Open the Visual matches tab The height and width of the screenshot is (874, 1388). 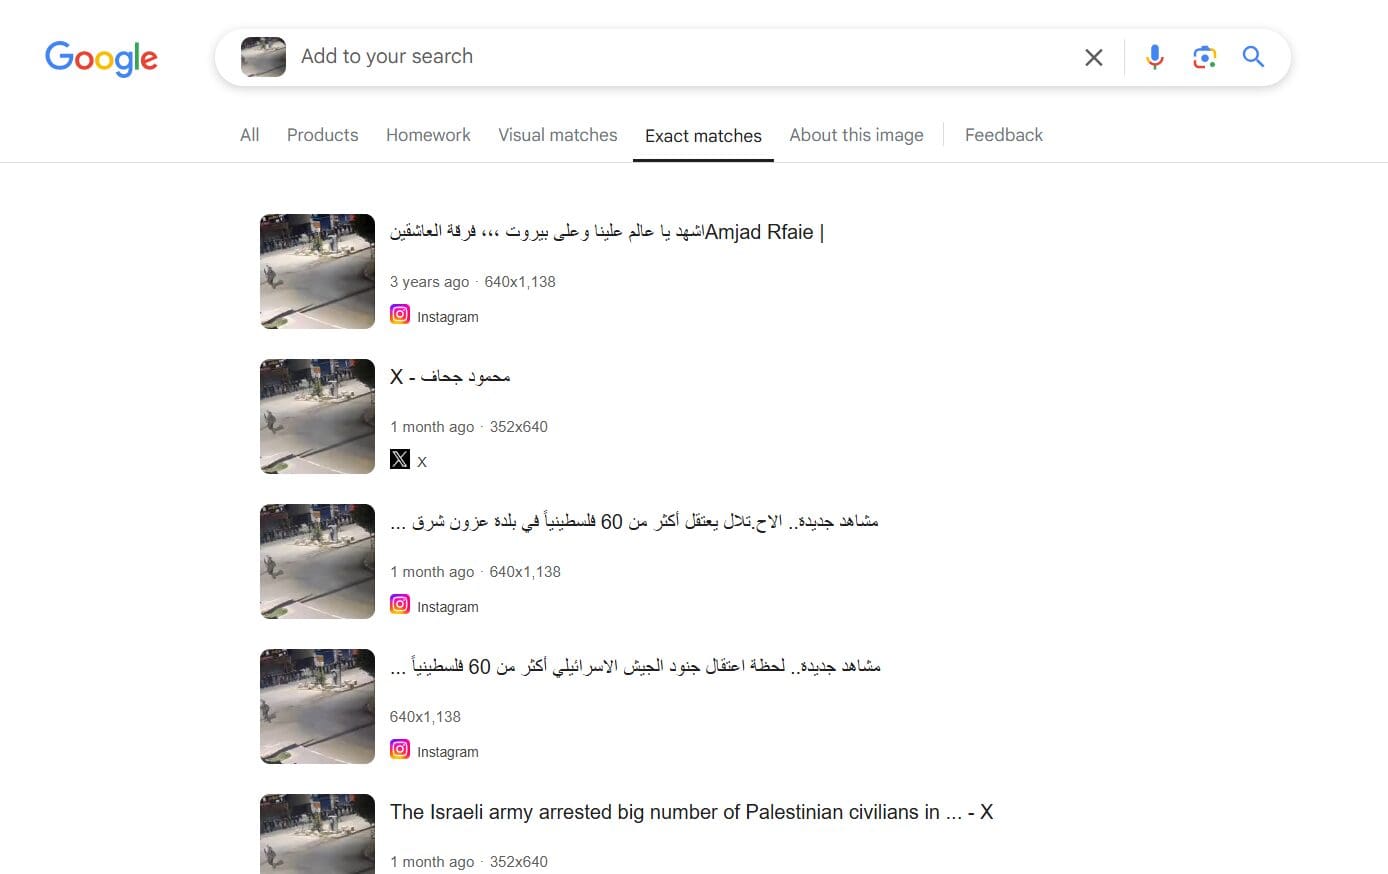(x=558, y=135)
